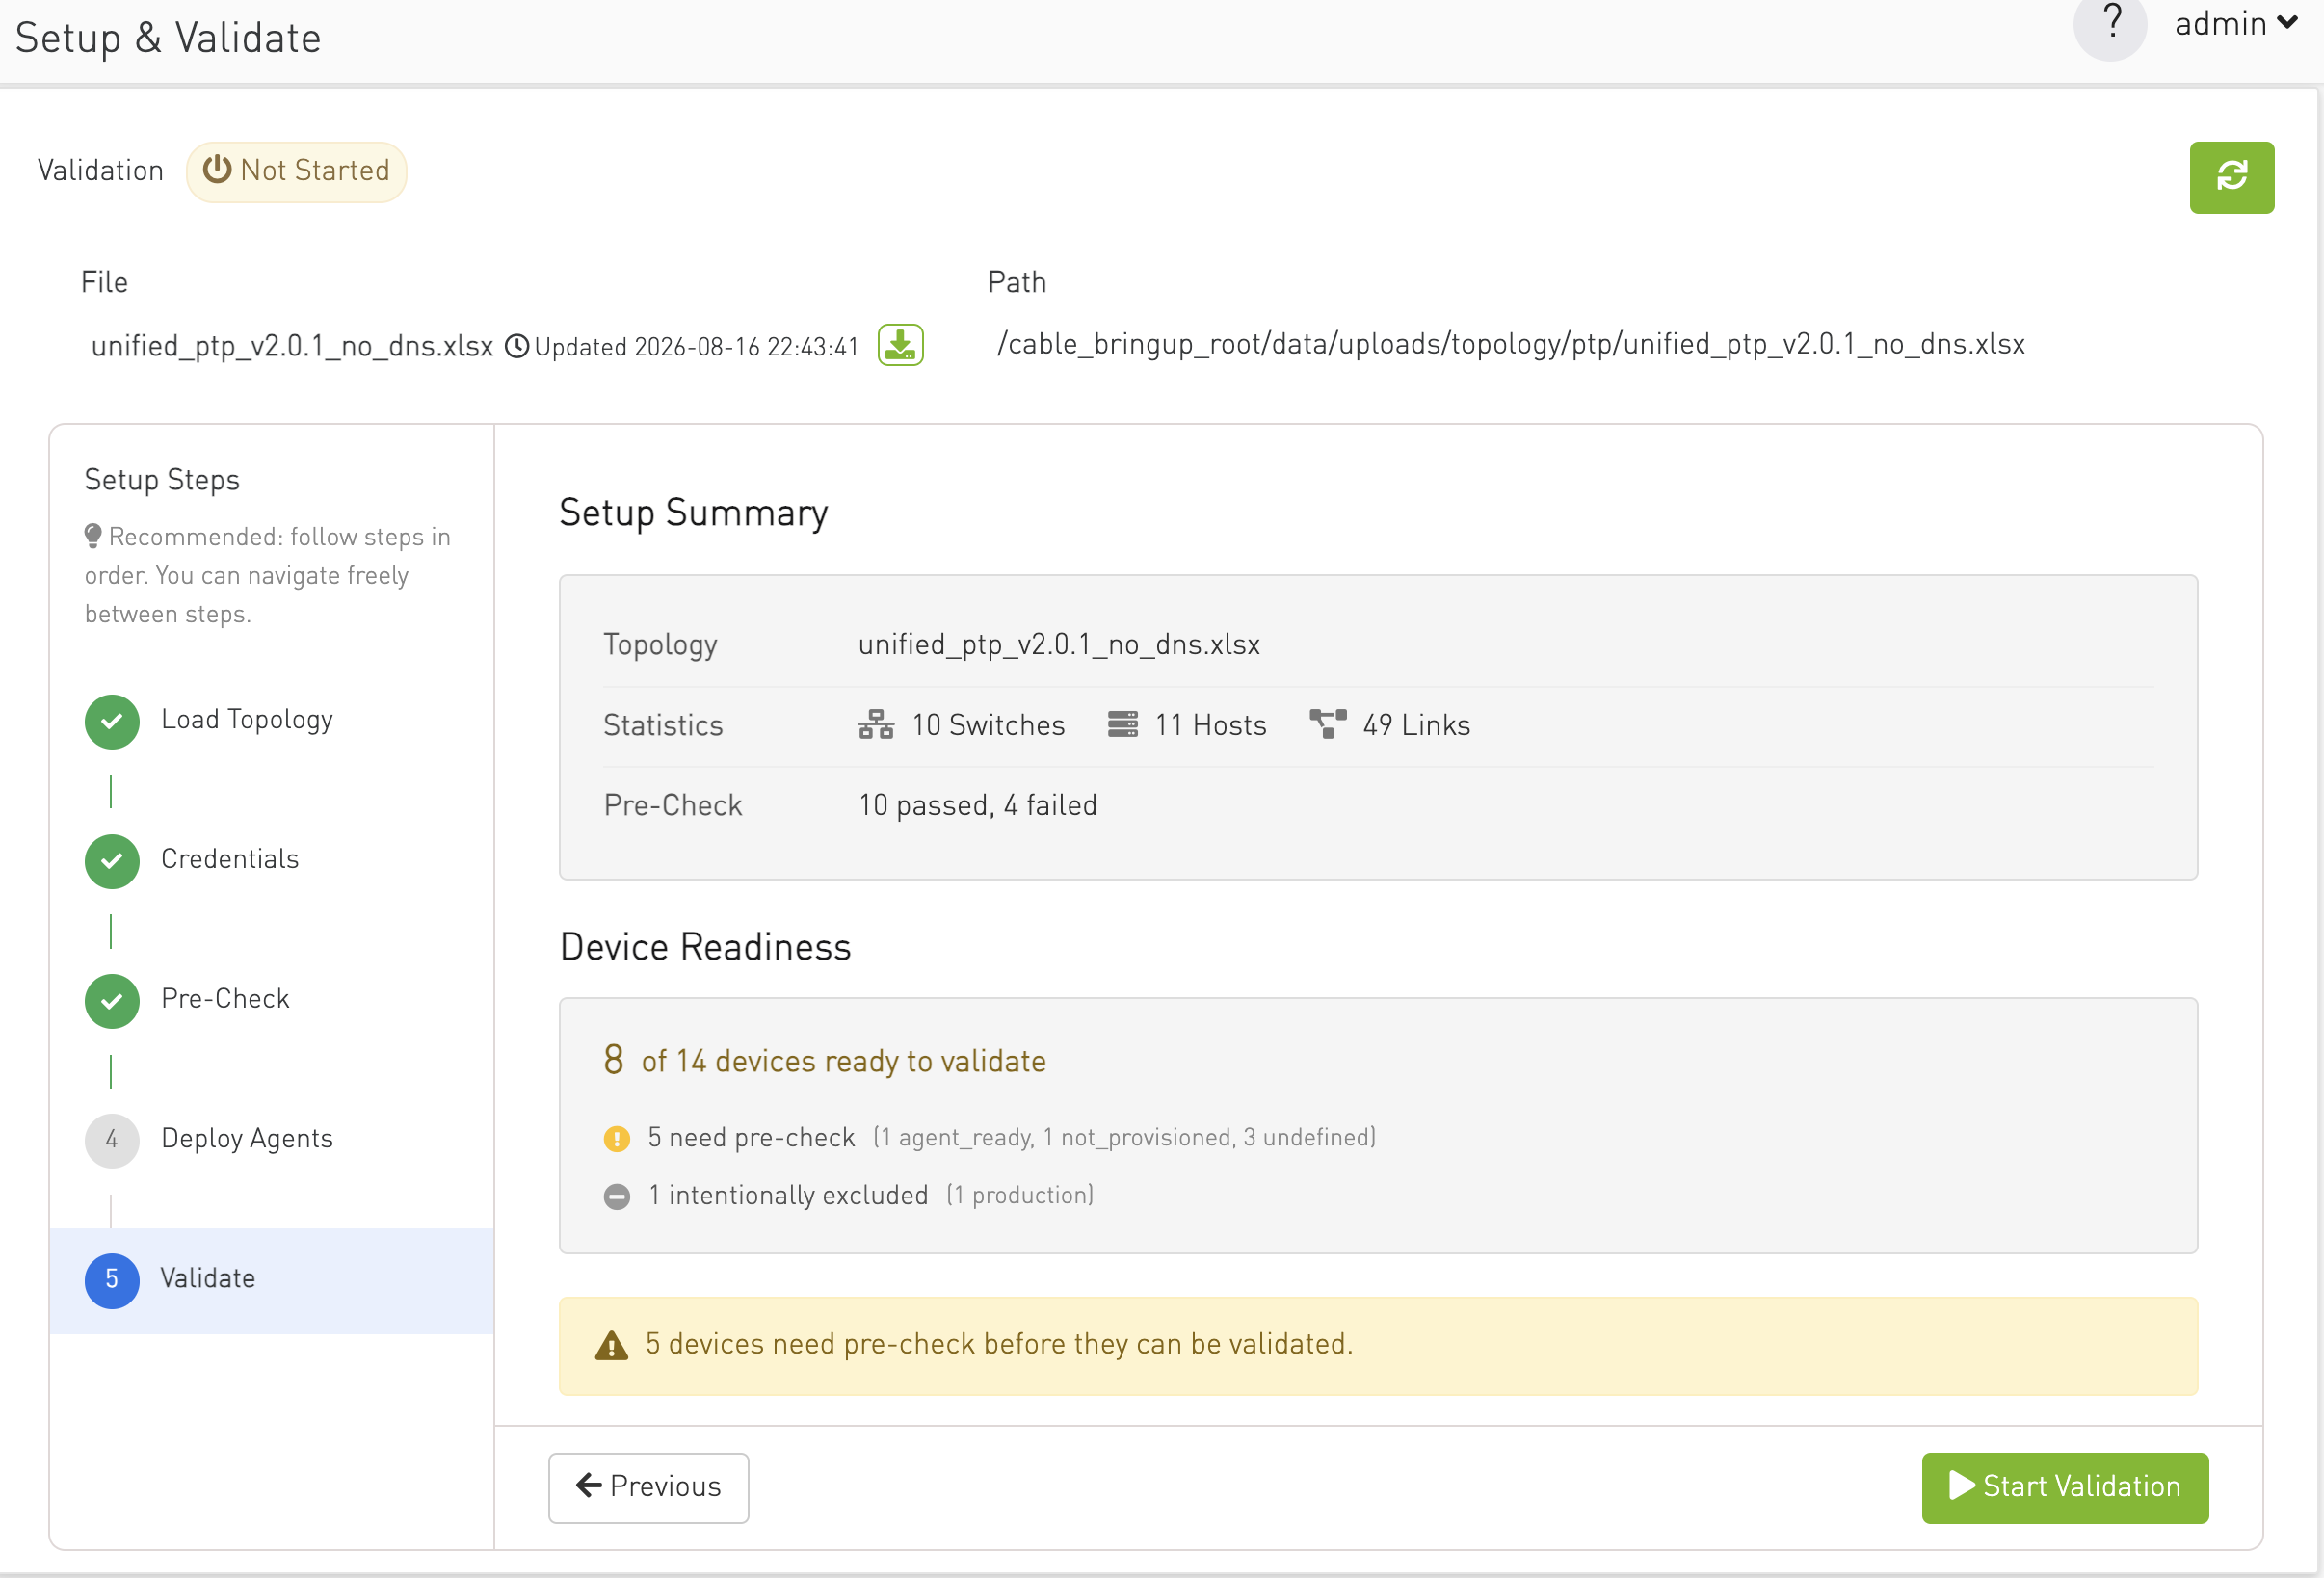The height and width of the screenshot is (1578, 2324).
Task: Click the pre-check status breakdown in parentheses
Action: 1124,1138
